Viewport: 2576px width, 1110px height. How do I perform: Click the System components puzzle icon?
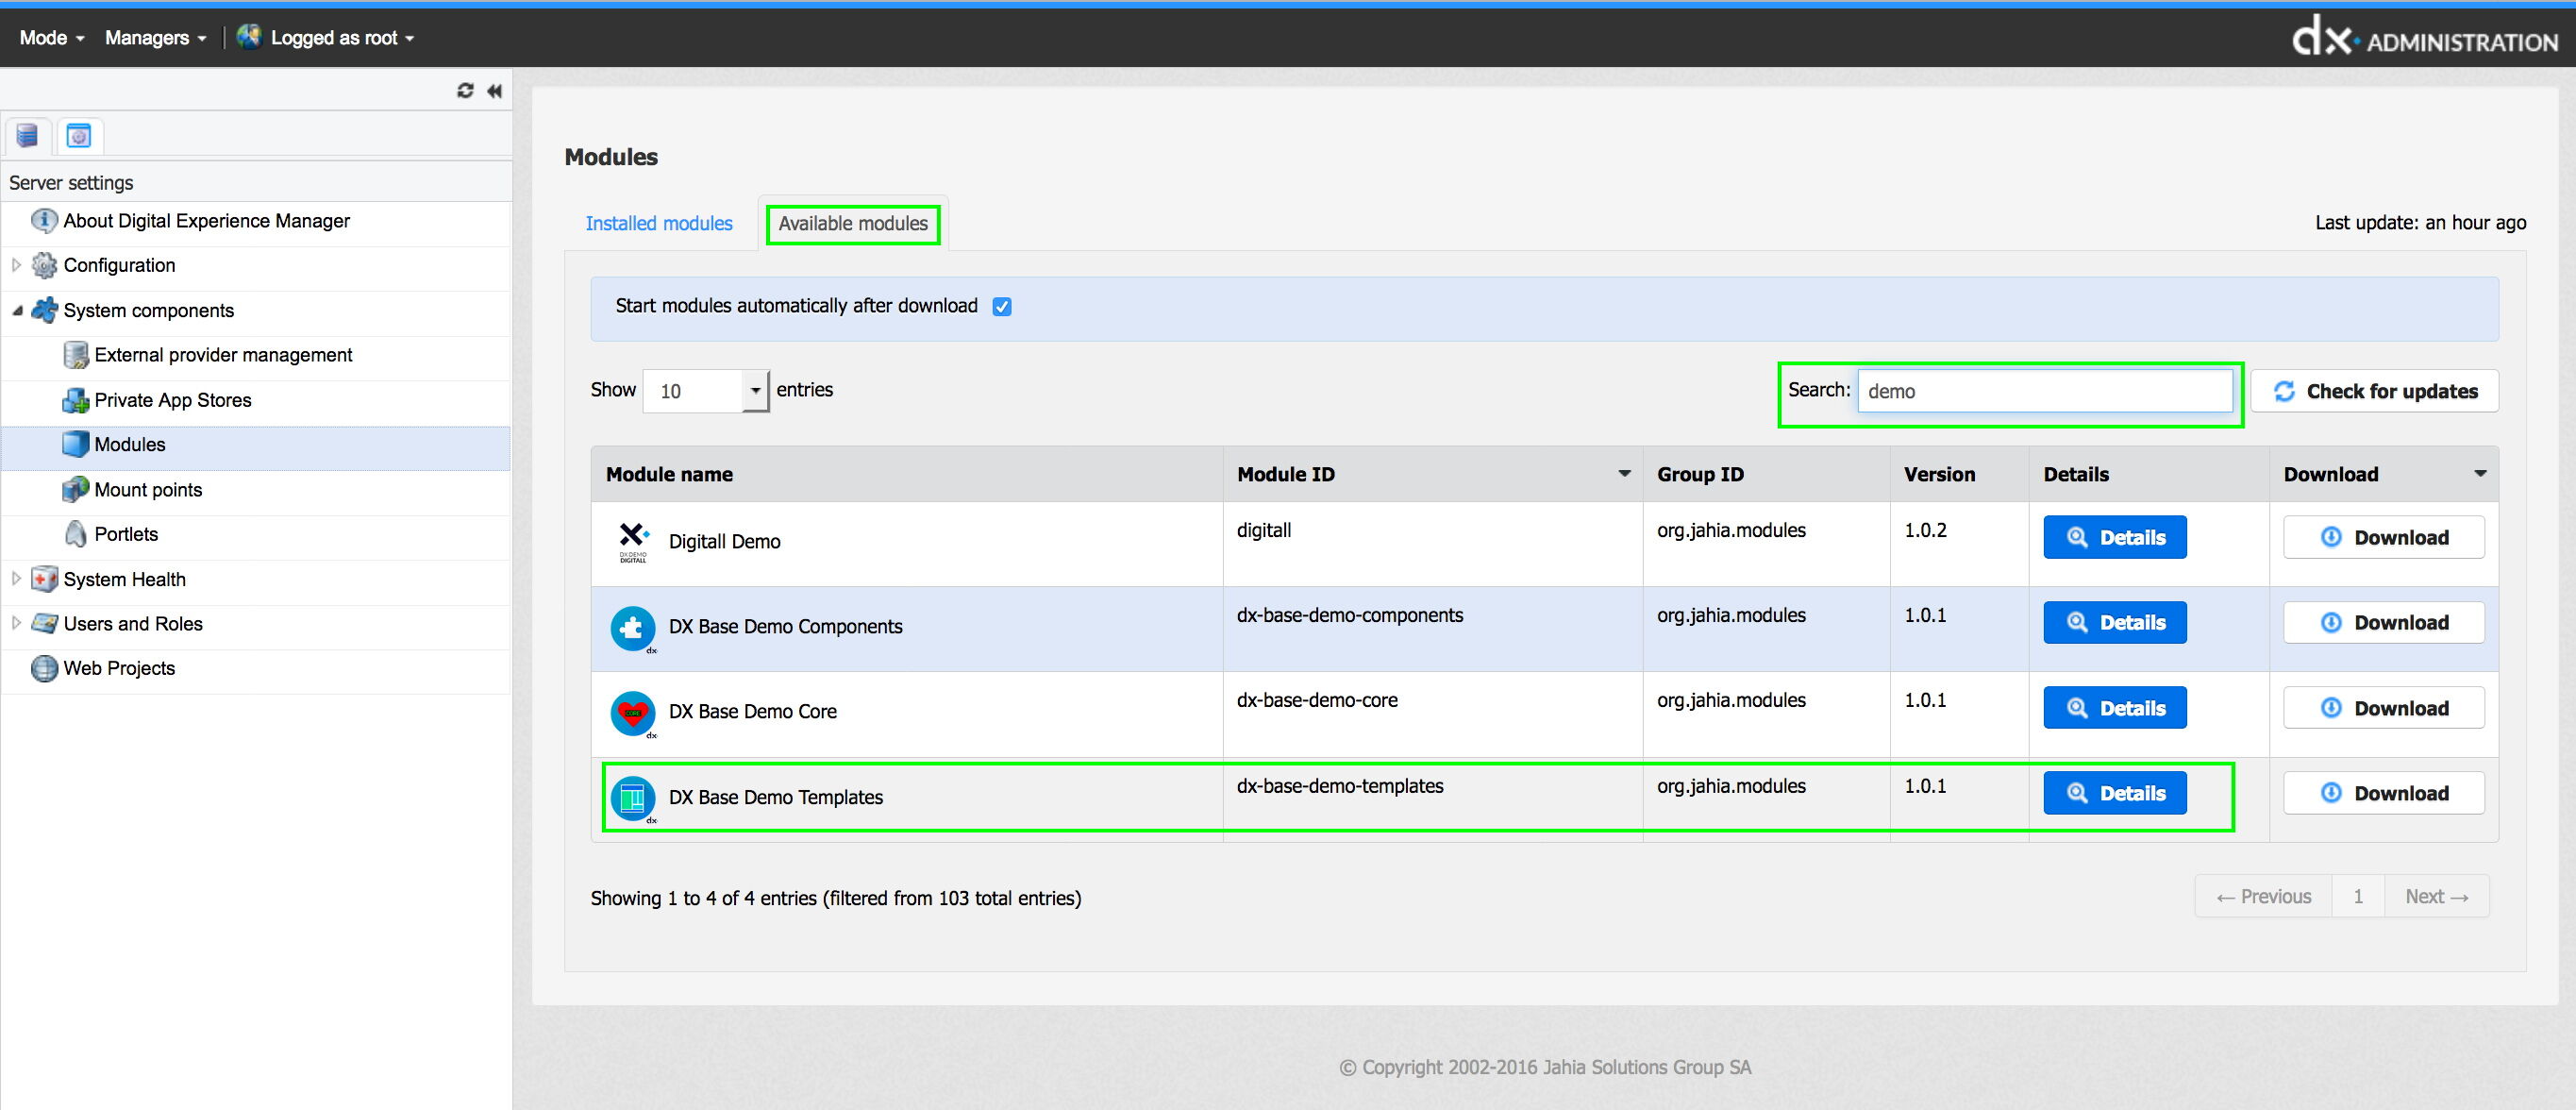(44, 310)
